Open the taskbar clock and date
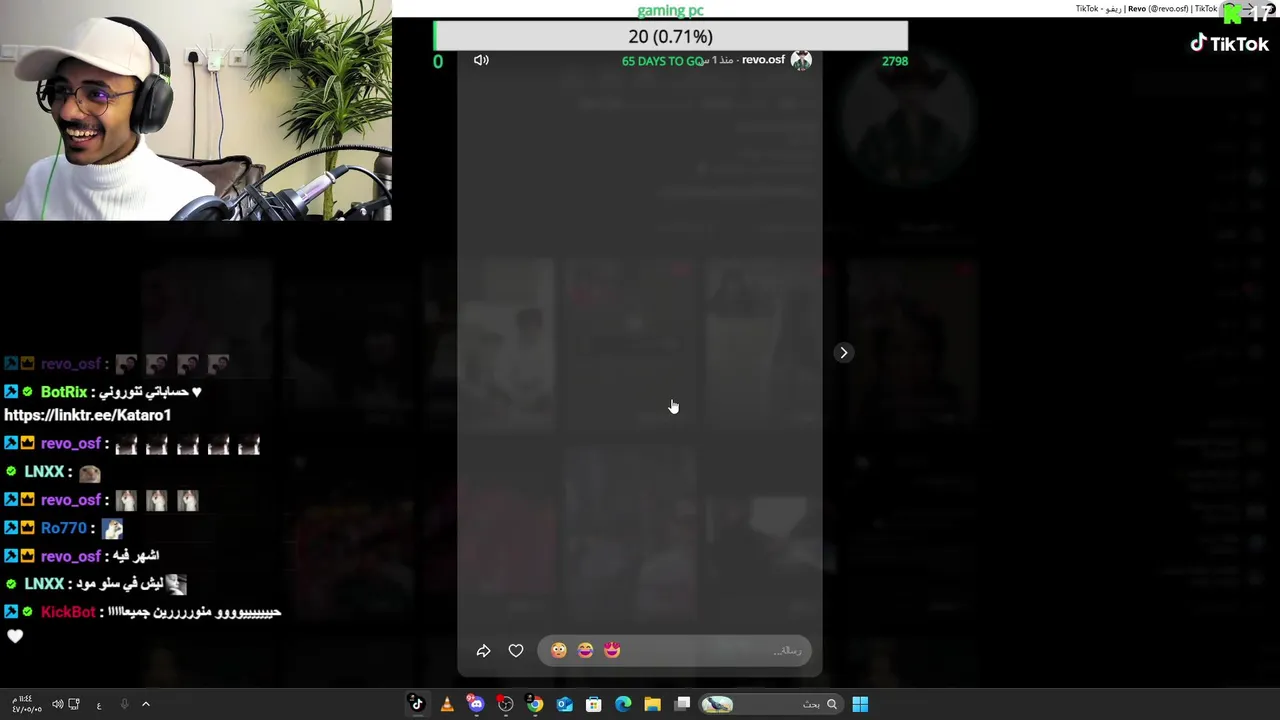This screenshot has width=1280, height=720. pyautogui.click(x=27, y=704)
